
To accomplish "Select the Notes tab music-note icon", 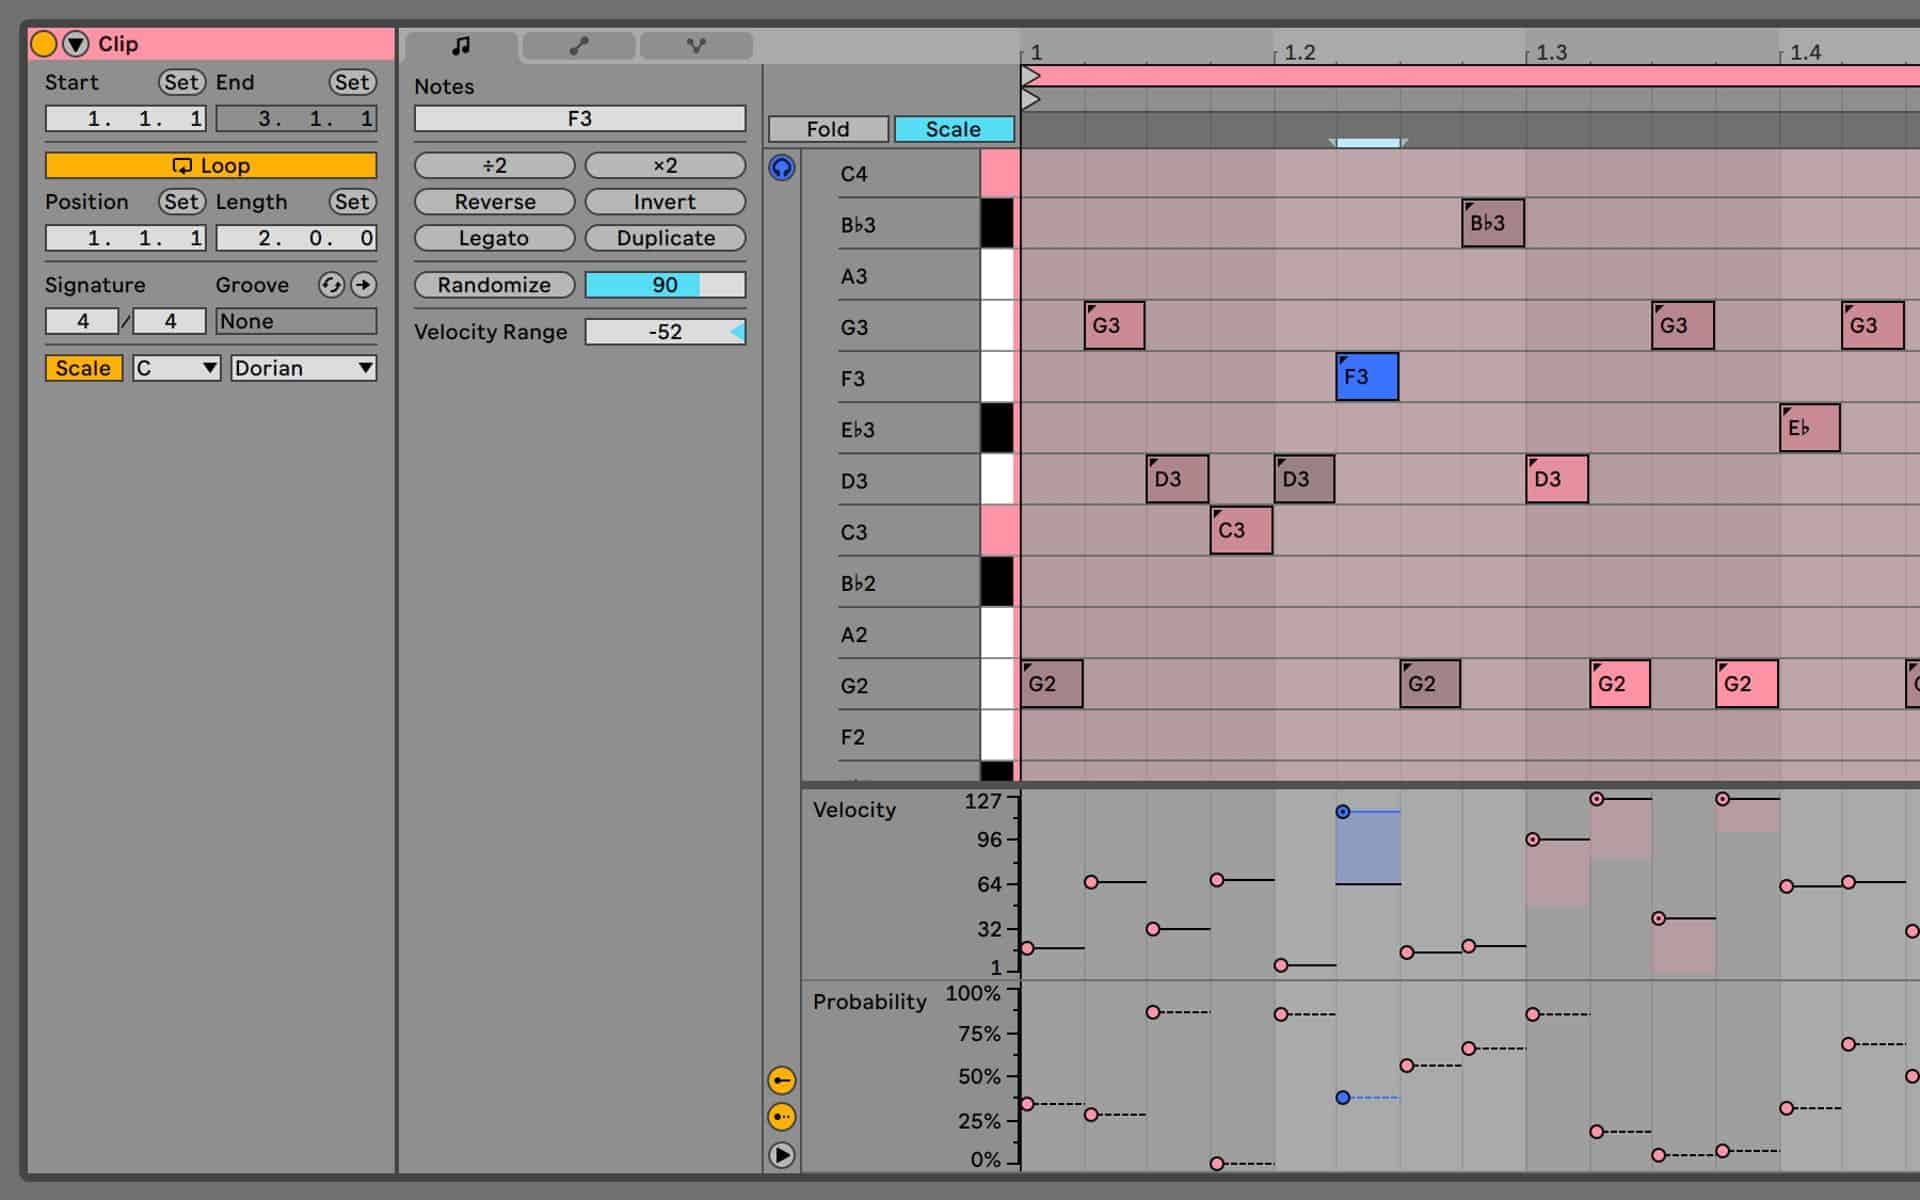I will [461, 45].
